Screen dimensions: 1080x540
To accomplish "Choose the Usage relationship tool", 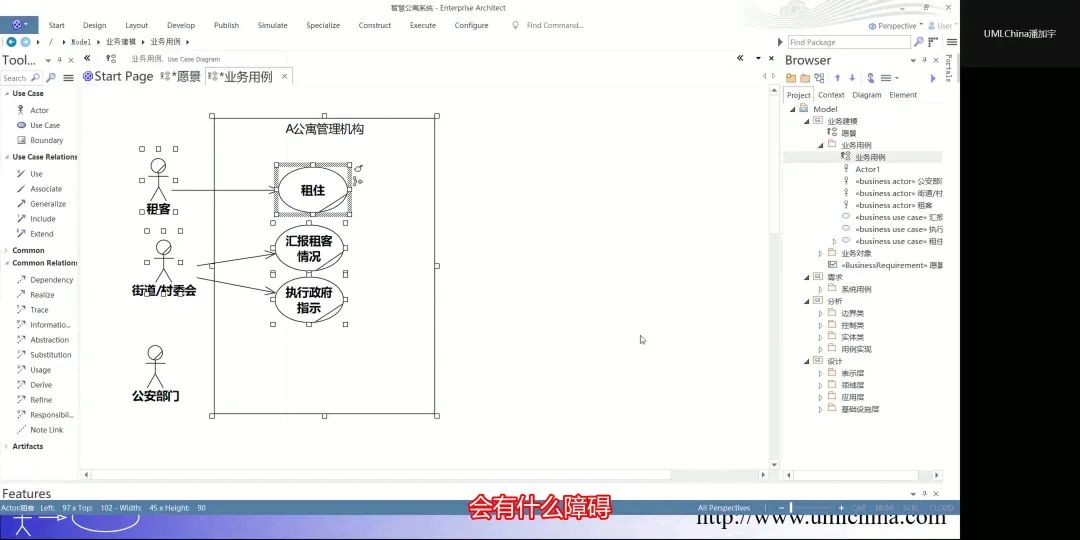I will click(x=34, y=370).
